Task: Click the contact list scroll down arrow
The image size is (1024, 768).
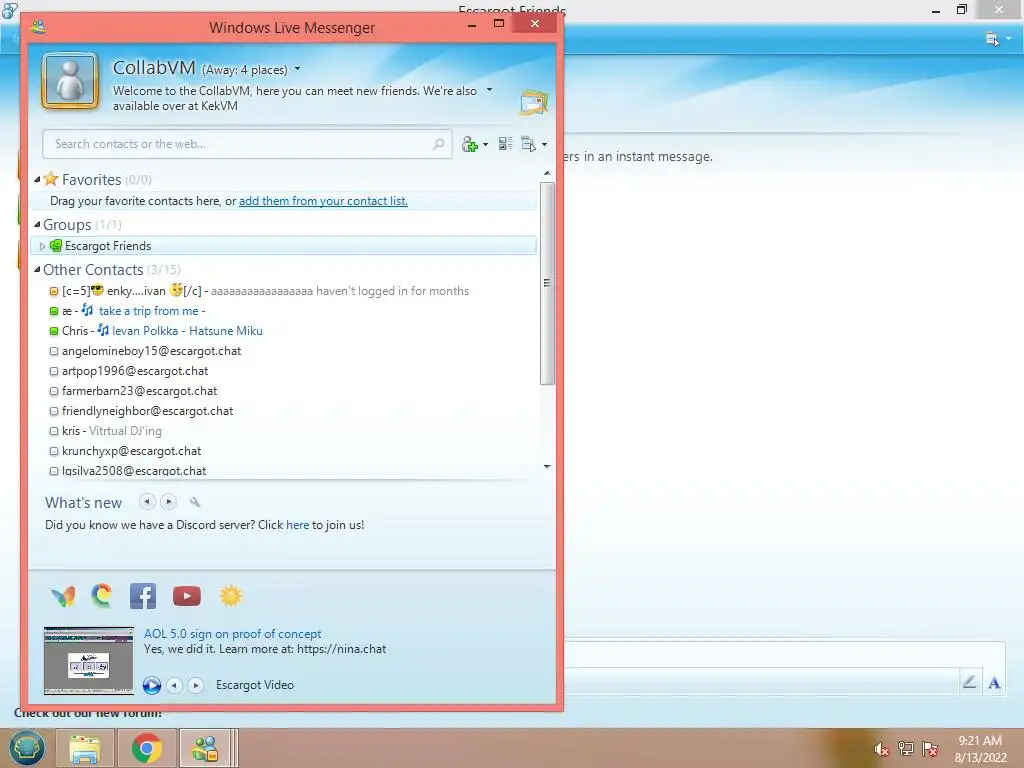Action: click(547, 466)
